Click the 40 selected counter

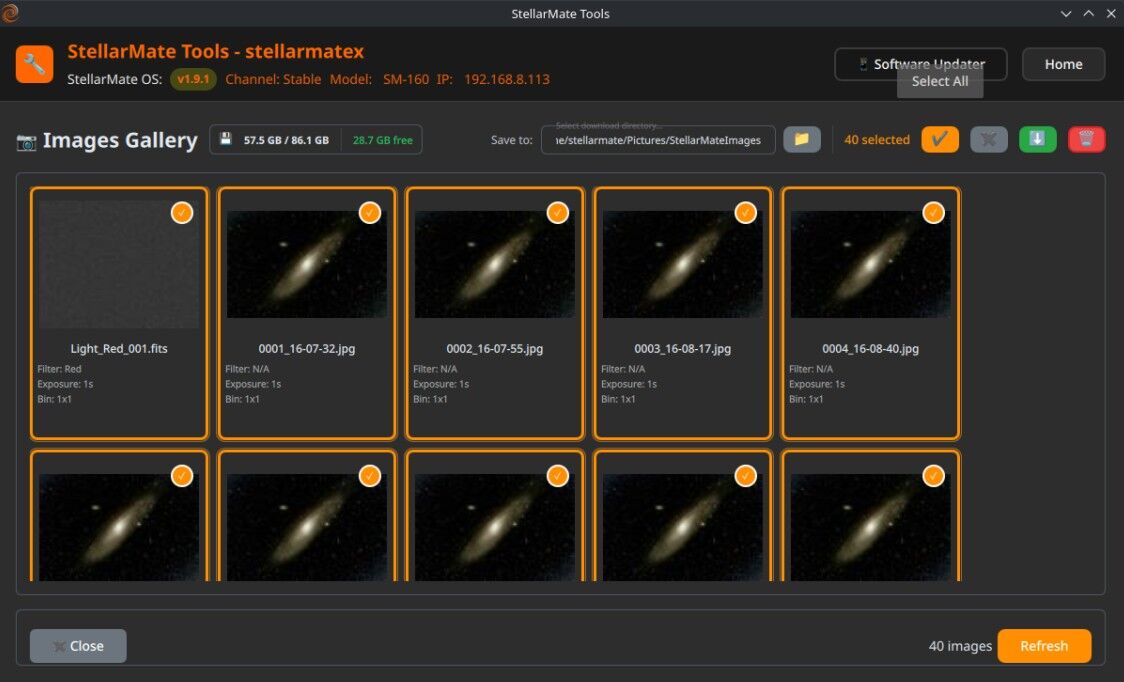pos(877,140)
